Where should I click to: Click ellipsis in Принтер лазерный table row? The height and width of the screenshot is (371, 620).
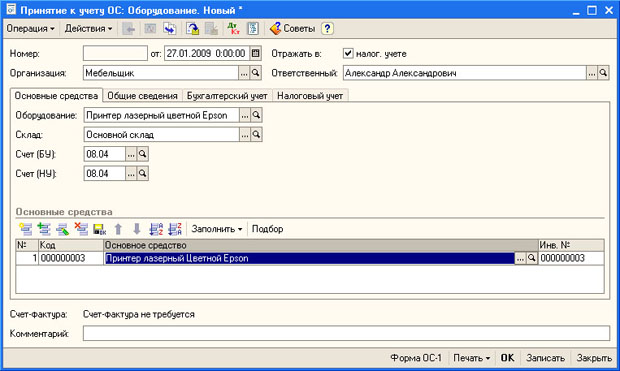click(x=520, y=258)
